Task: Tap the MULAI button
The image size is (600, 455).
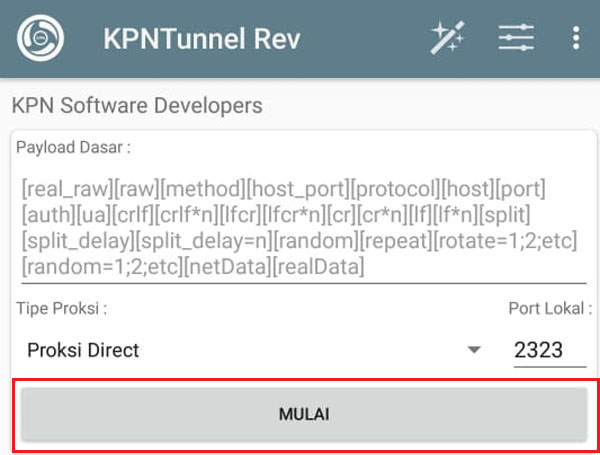Action: pos(304,414)
